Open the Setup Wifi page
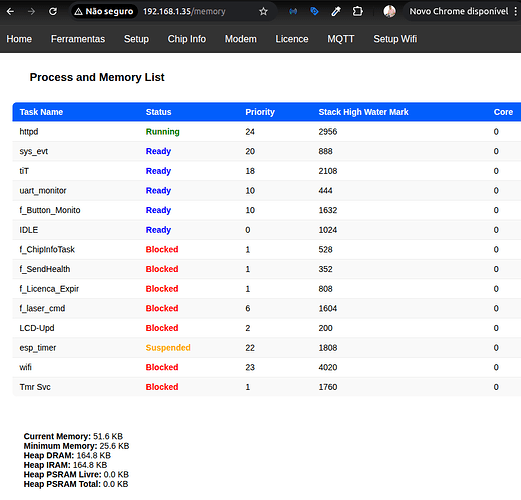The image size is (521, 500). click(x=395, y=39)
